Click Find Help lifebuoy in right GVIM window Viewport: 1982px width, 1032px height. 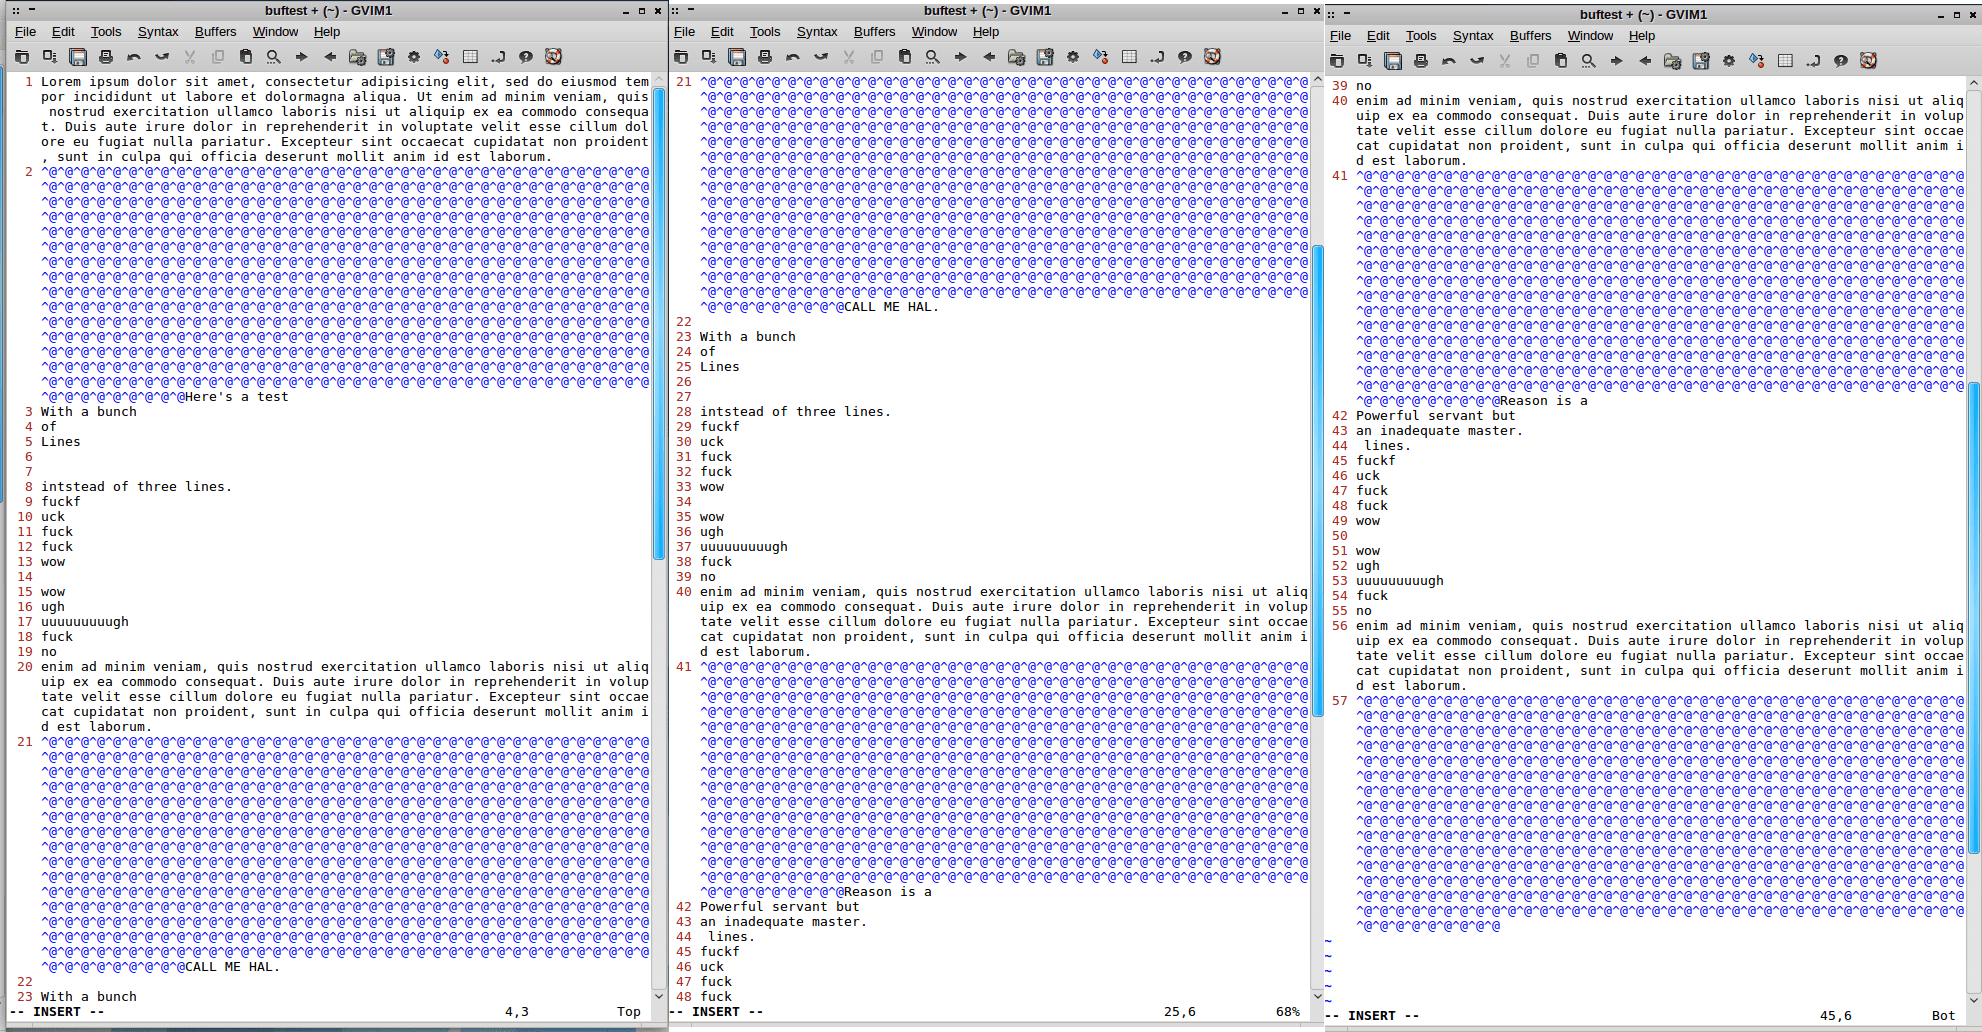[x=1868, y=61]
